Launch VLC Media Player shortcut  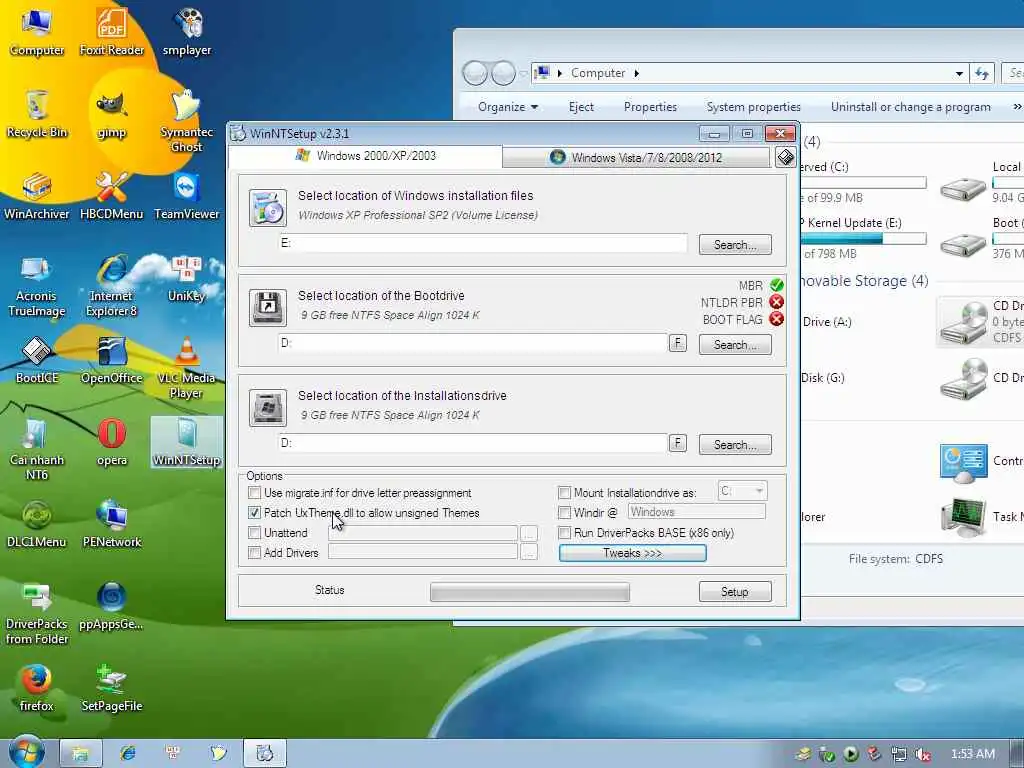coord(187,367)
